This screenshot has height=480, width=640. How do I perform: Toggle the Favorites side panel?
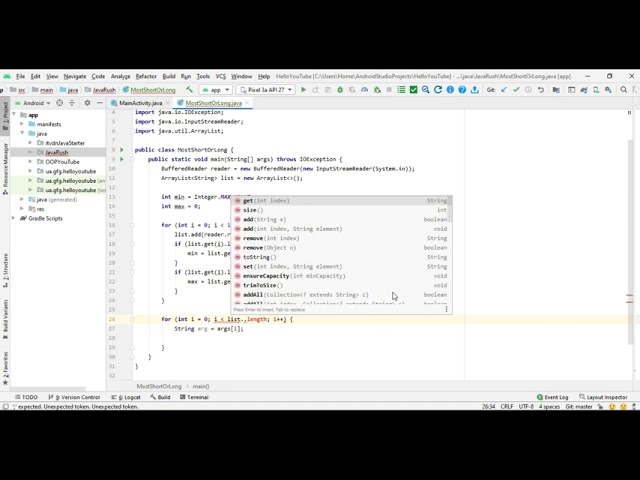coord(5,369)
